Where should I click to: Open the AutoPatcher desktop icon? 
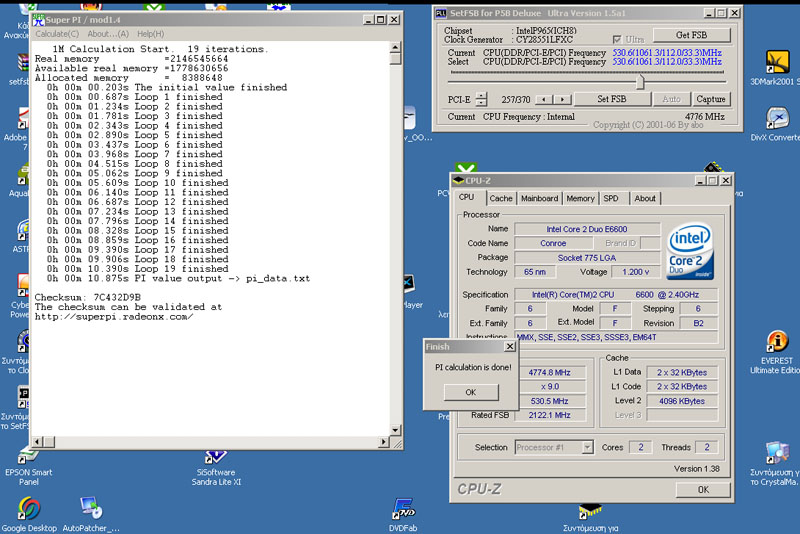click(91, 508)
